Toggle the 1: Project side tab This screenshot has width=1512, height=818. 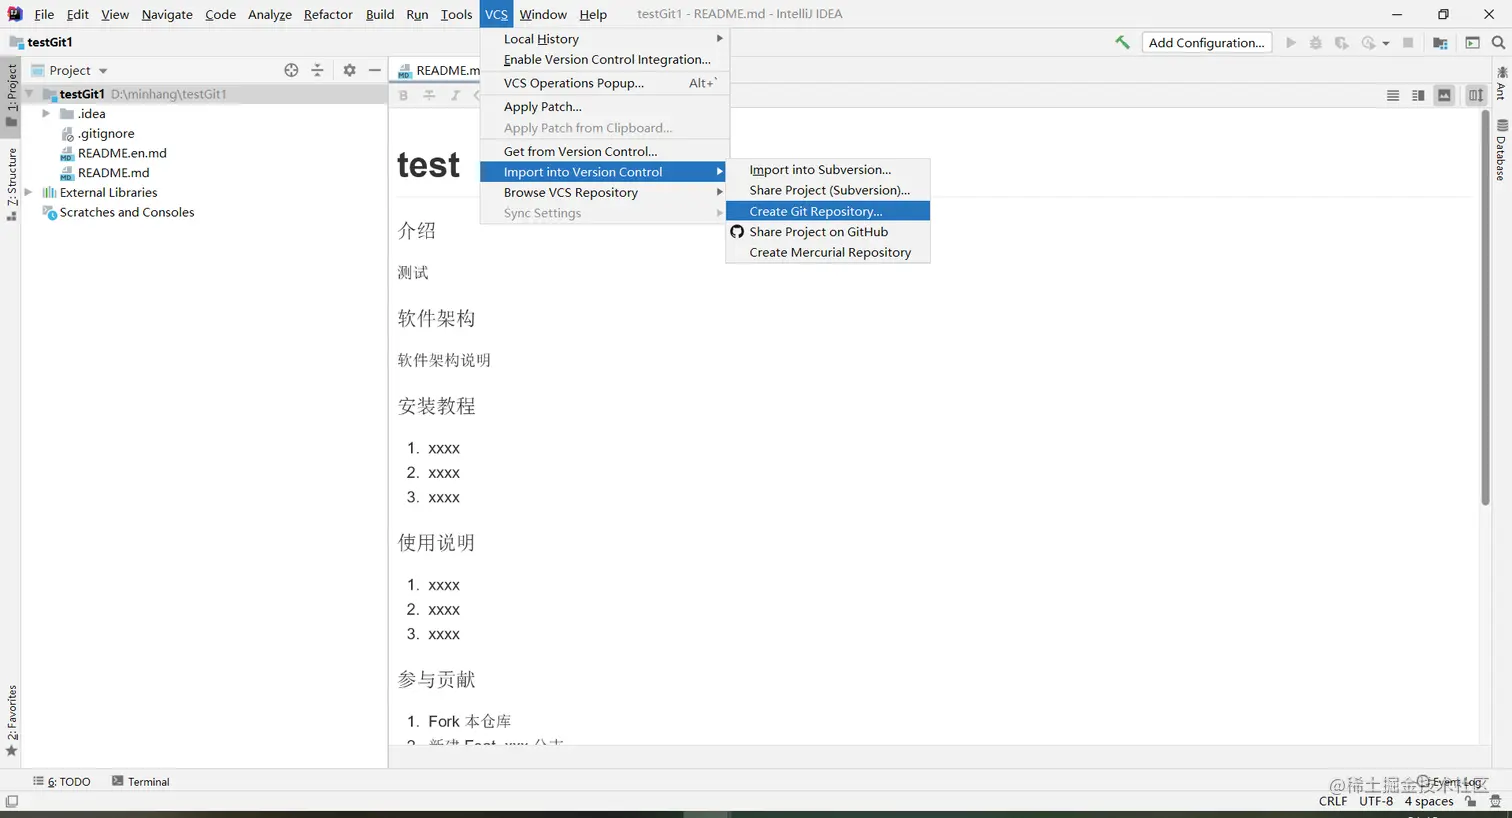tap(12, 95)
